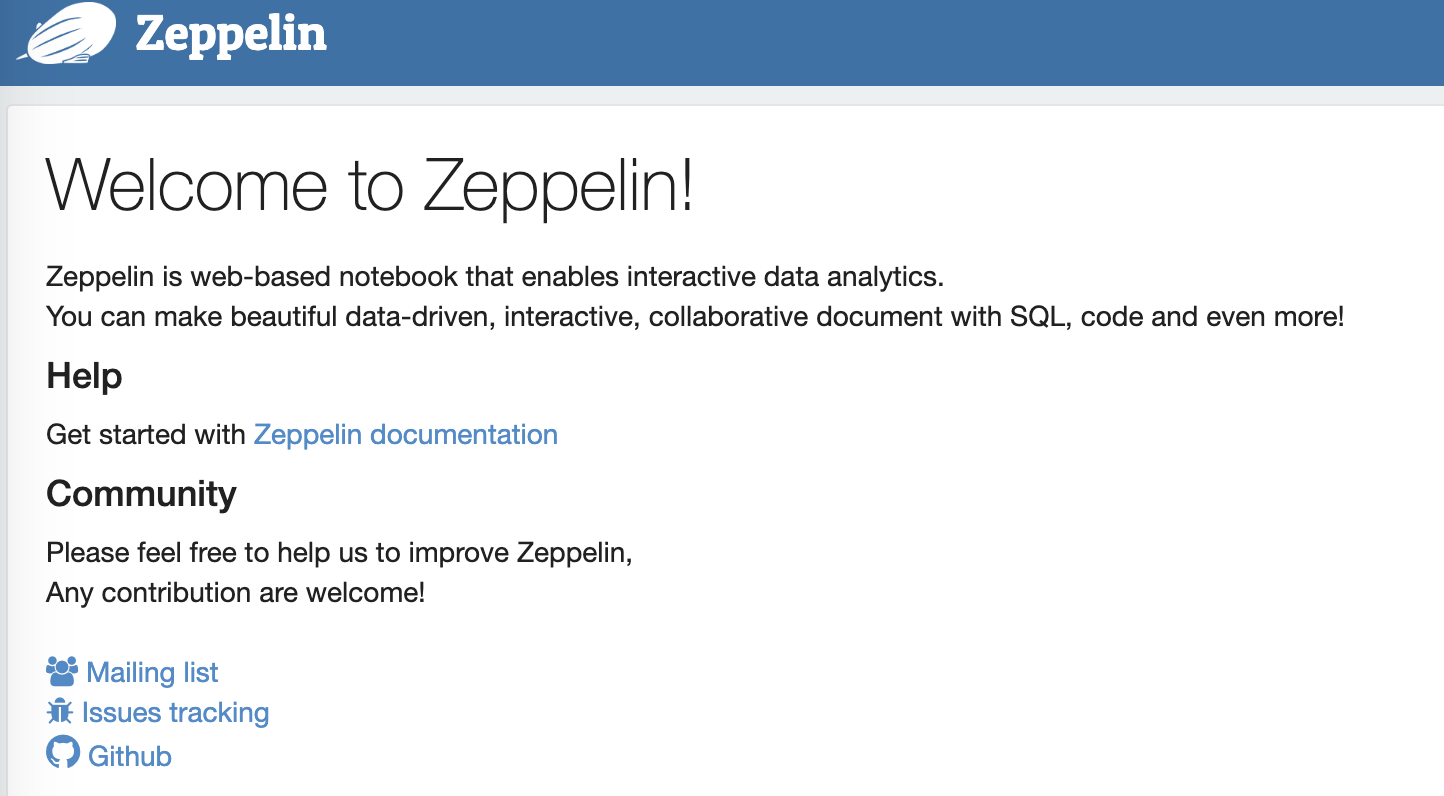Click the "Any contribution are welcome!" line

point(235,593)
